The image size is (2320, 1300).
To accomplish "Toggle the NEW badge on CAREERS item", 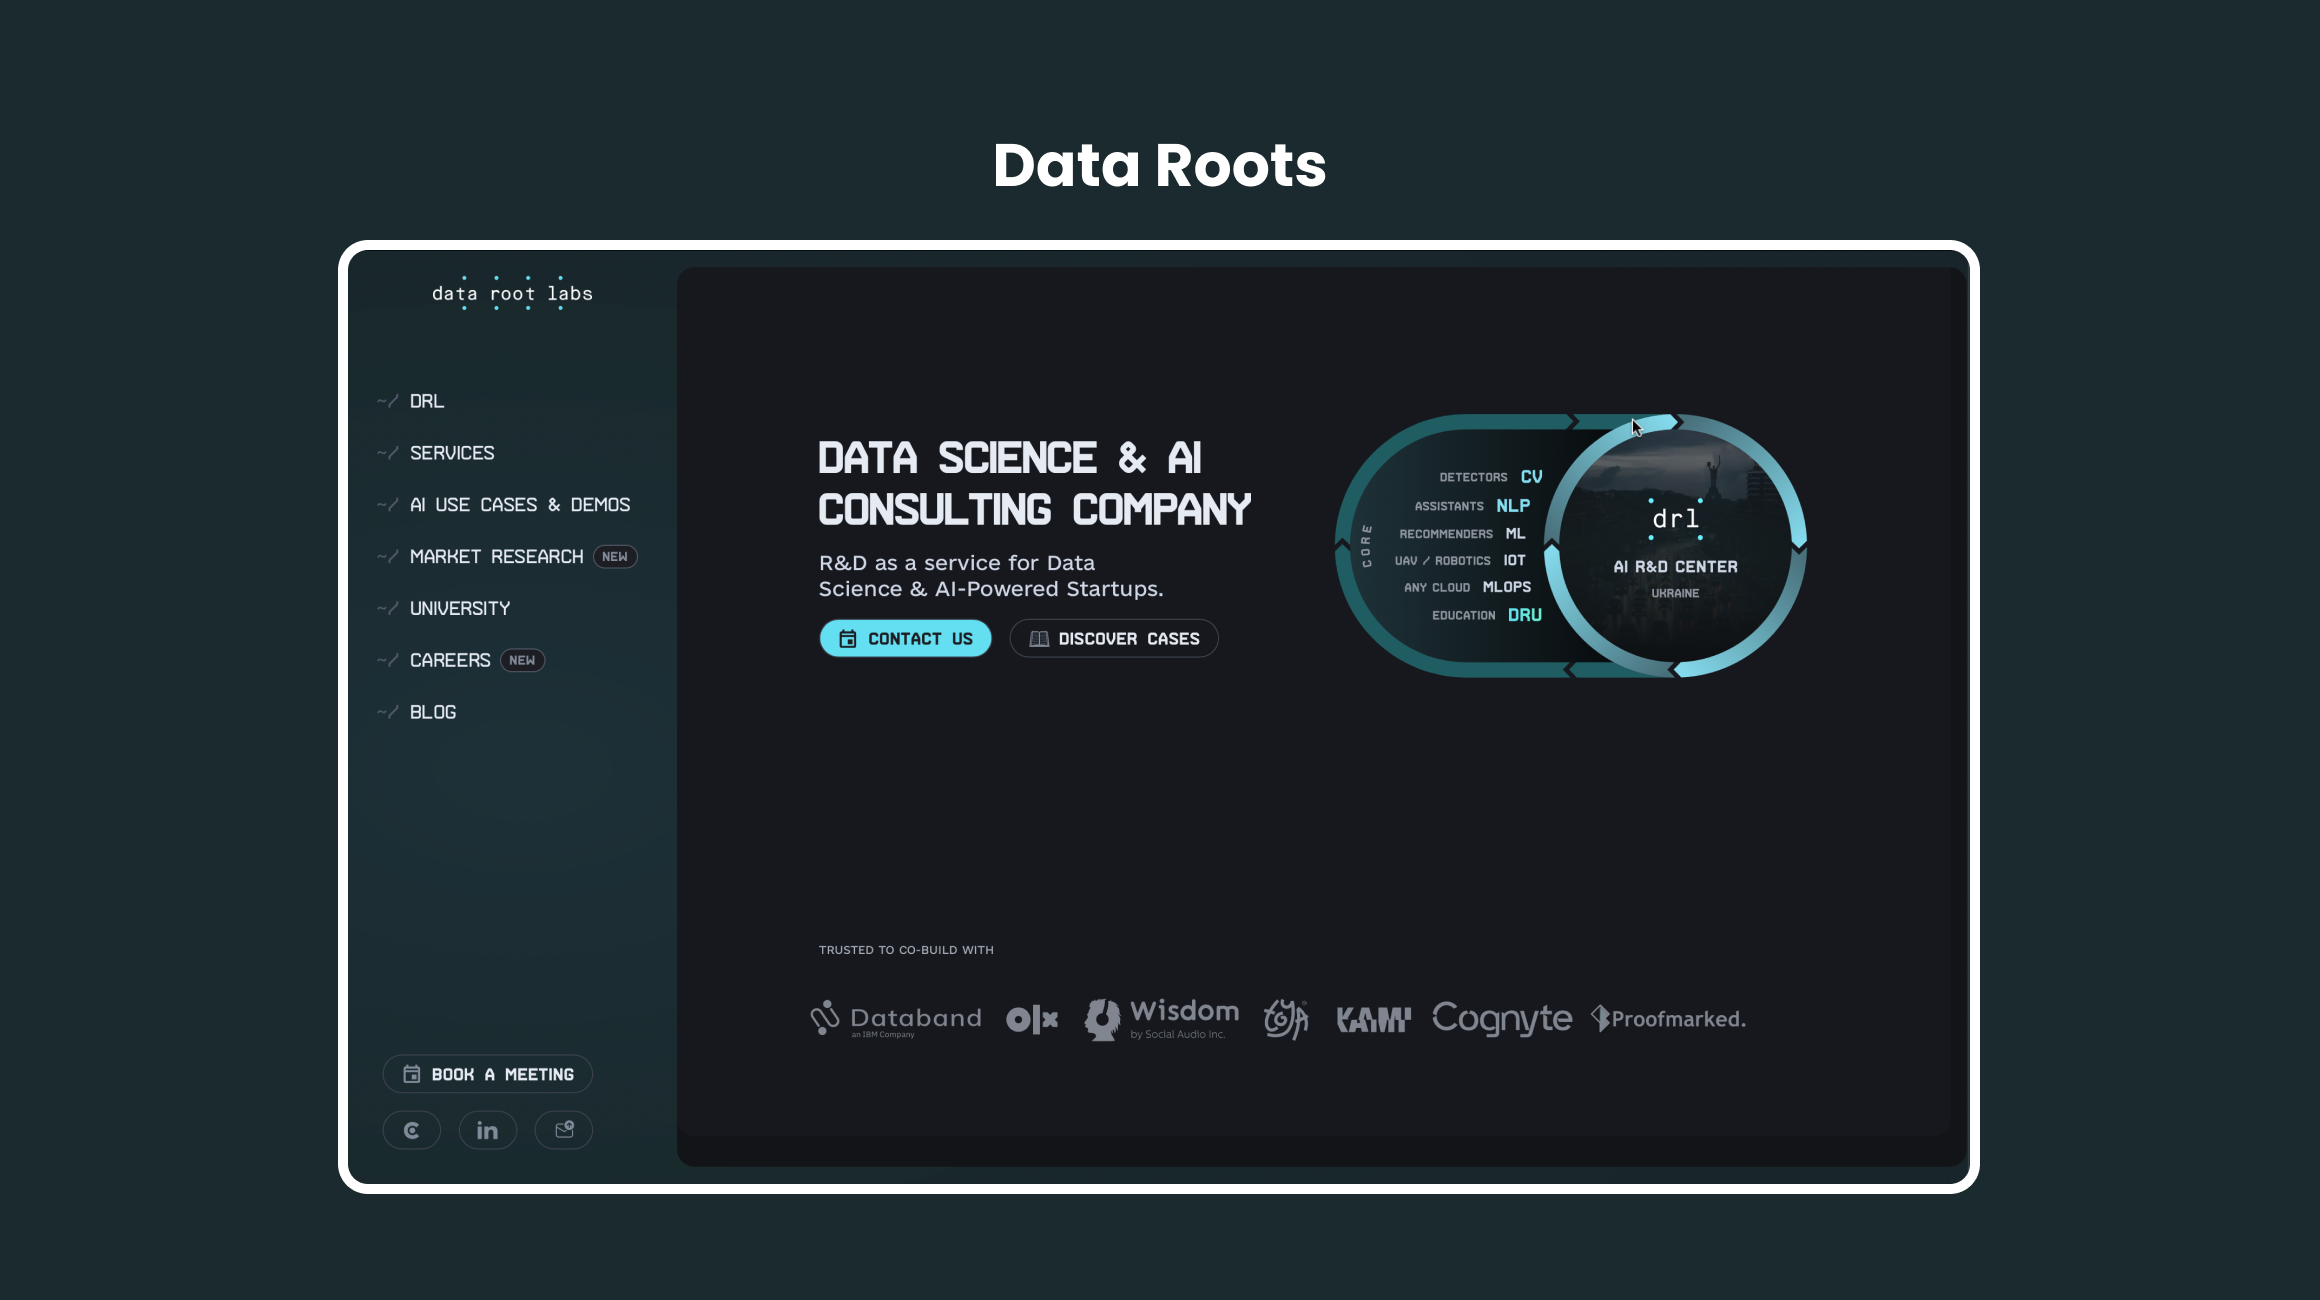I will click(519, 660).
